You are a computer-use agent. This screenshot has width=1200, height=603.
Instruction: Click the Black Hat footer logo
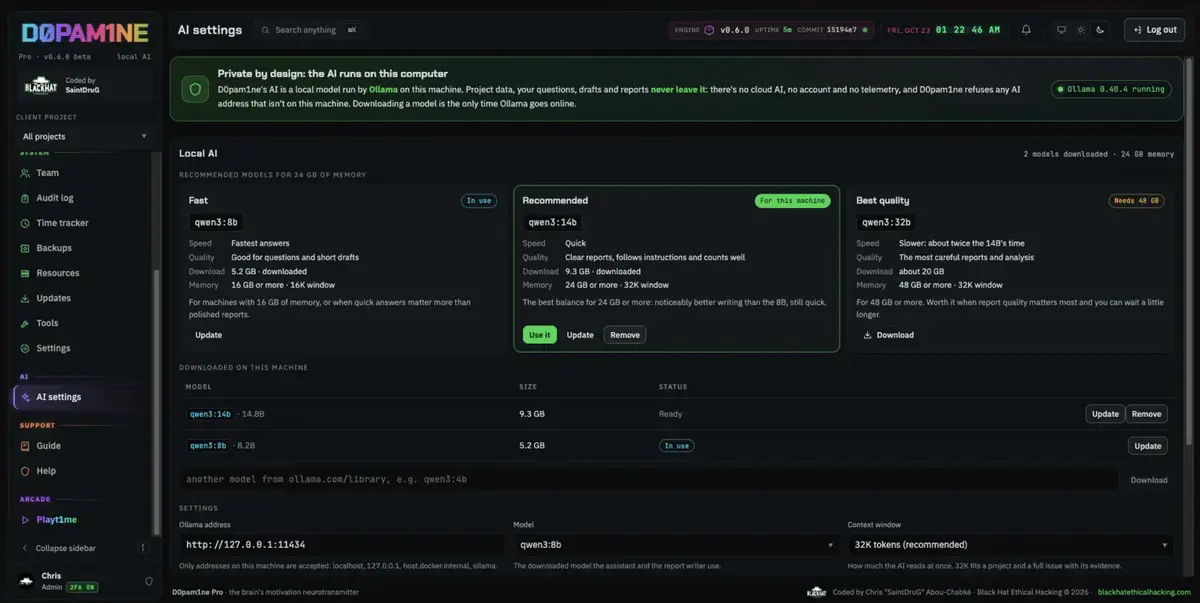(817, 592)
